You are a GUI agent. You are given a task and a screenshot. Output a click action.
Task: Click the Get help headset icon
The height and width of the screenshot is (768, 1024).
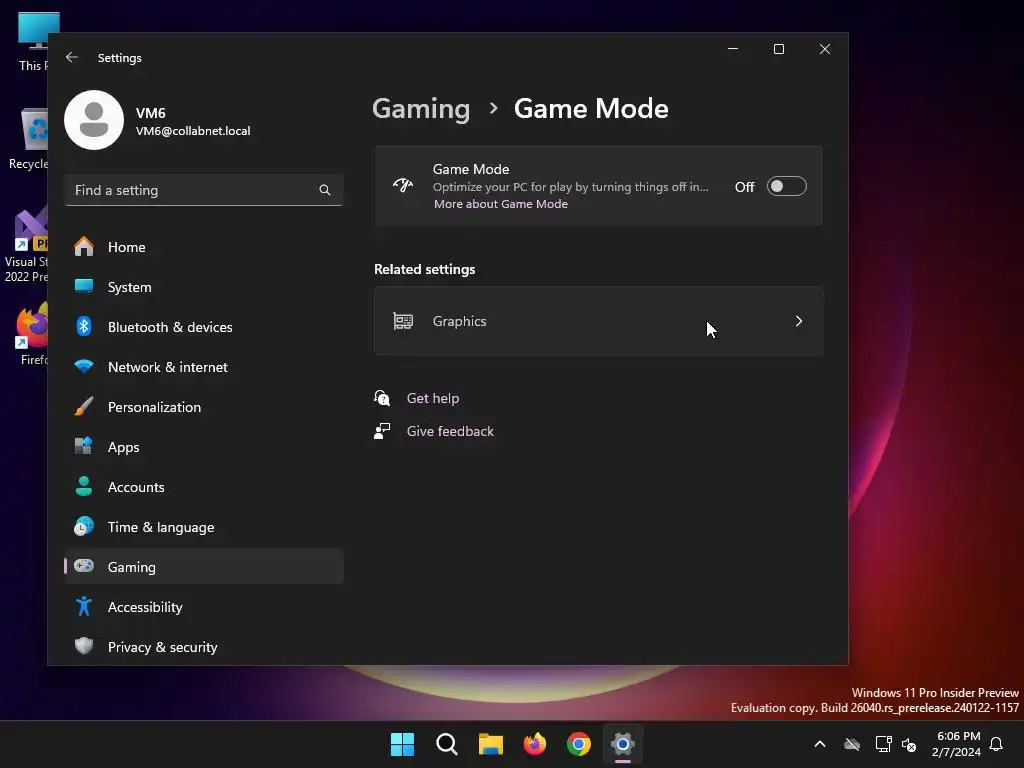(382, 398)
